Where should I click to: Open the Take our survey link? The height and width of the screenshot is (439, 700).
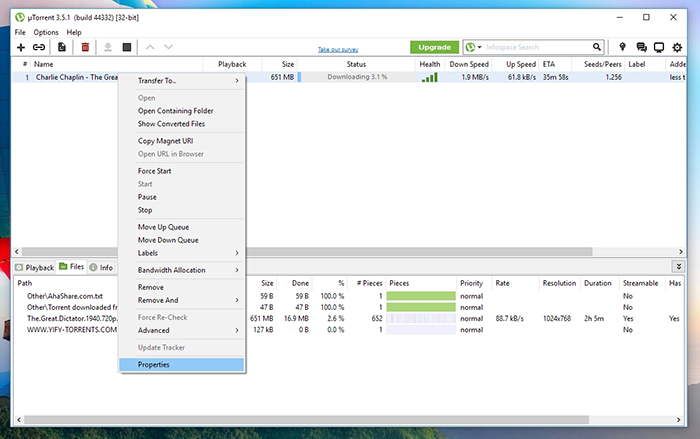click(338, 50)
